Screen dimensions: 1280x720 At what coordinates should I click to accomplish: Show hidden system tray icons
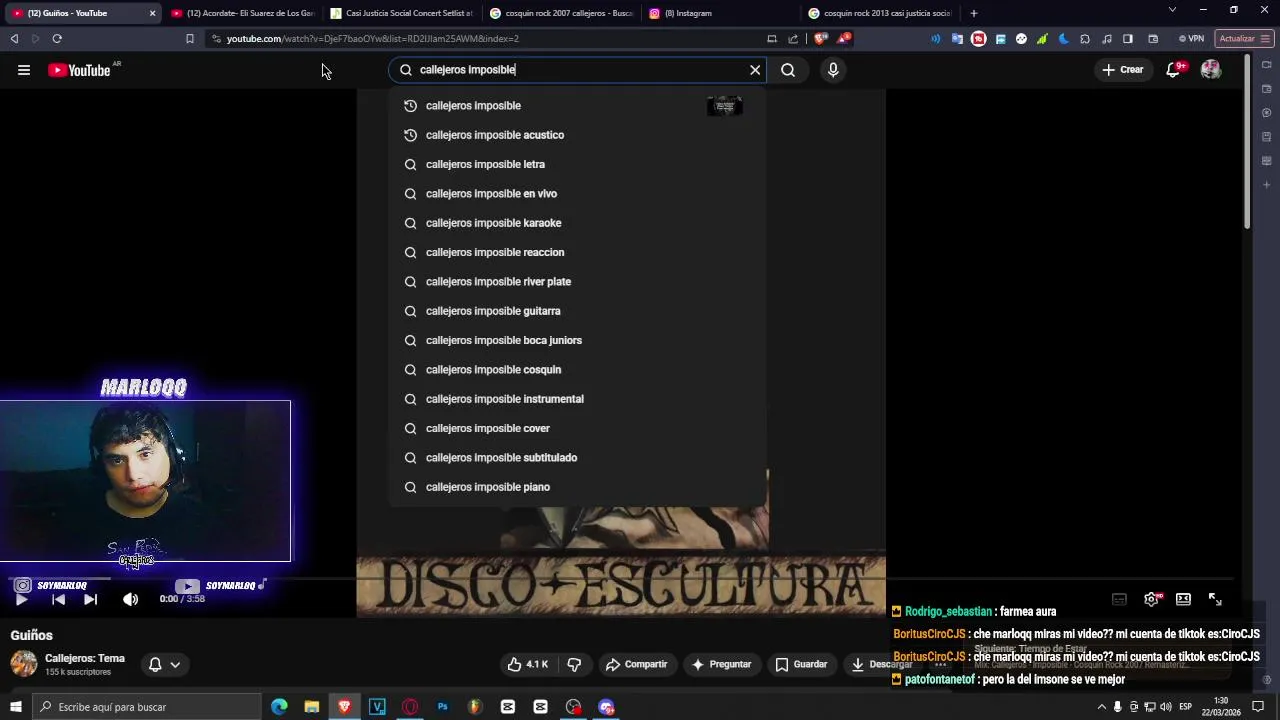[x=1102, y=707]
